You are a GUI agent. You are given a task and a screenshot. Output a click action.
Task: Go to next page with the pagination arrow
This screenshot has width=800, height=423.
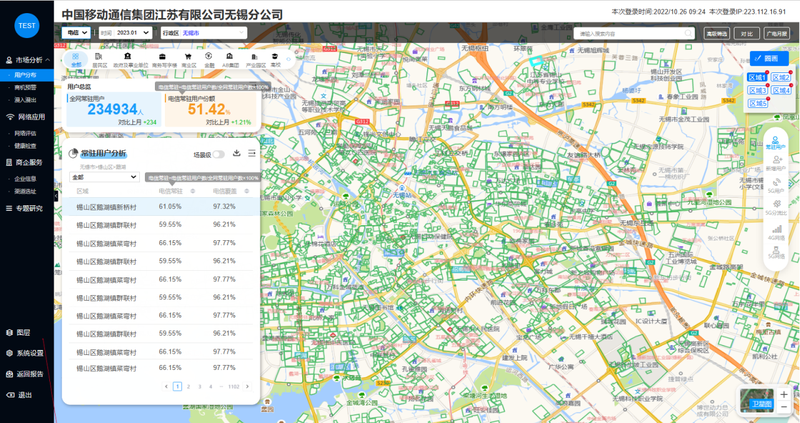pyautogui.click(x=247, y=387)
